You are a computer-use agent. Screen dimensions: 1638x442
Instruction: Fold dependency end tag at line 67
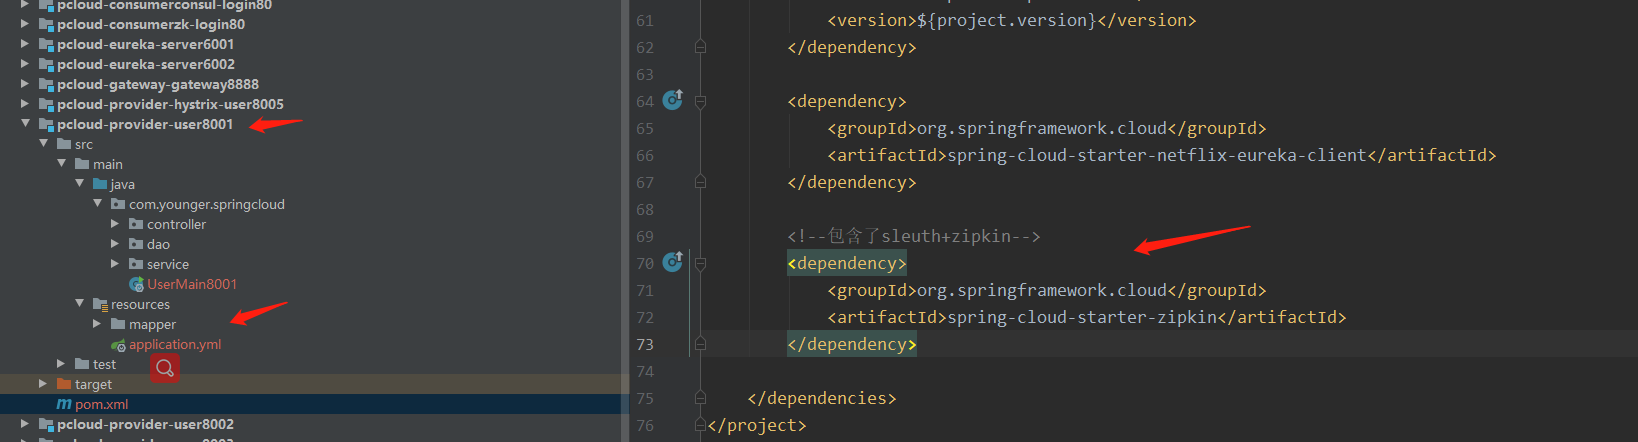[700, 182]
